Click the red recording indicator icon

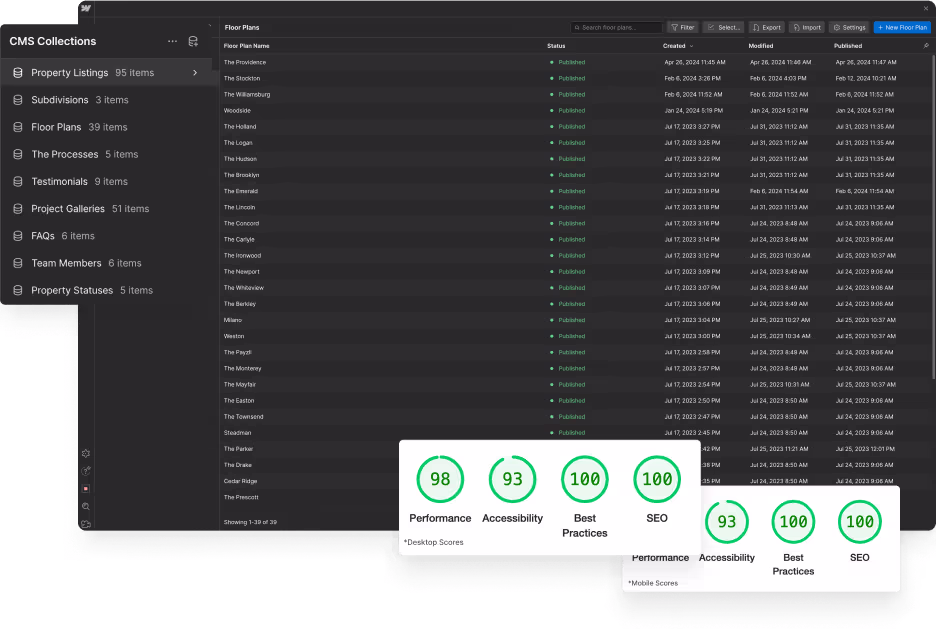click(x=86, y=487)
